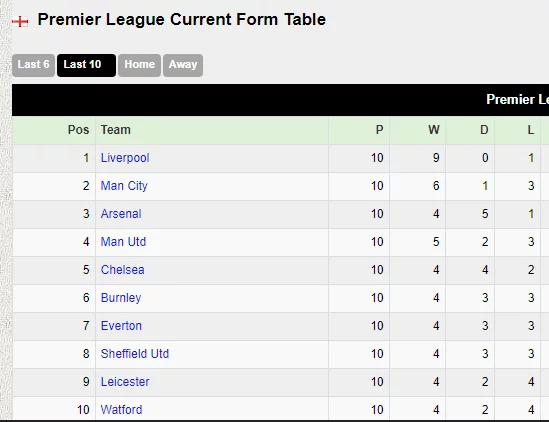Open the Man City team link
Viewport: 549px width, 422px height.
tap(124, 186)
